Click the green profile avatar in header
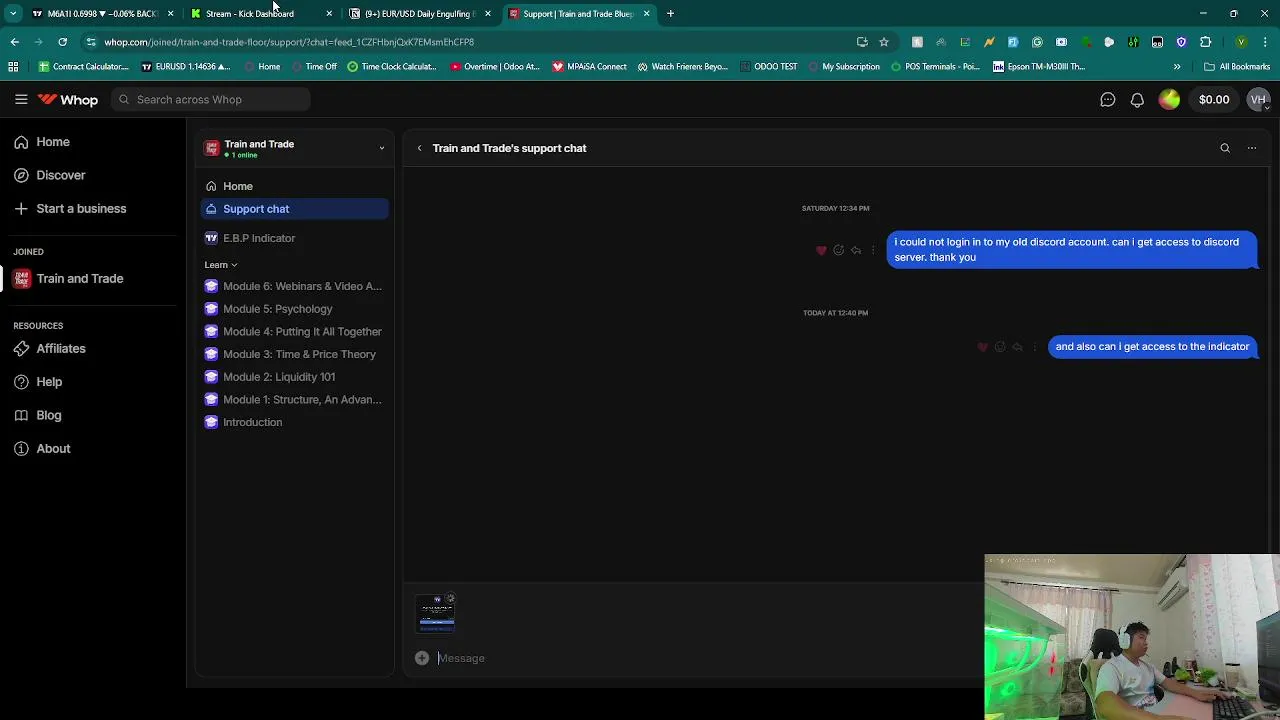 pos(1169,99)
